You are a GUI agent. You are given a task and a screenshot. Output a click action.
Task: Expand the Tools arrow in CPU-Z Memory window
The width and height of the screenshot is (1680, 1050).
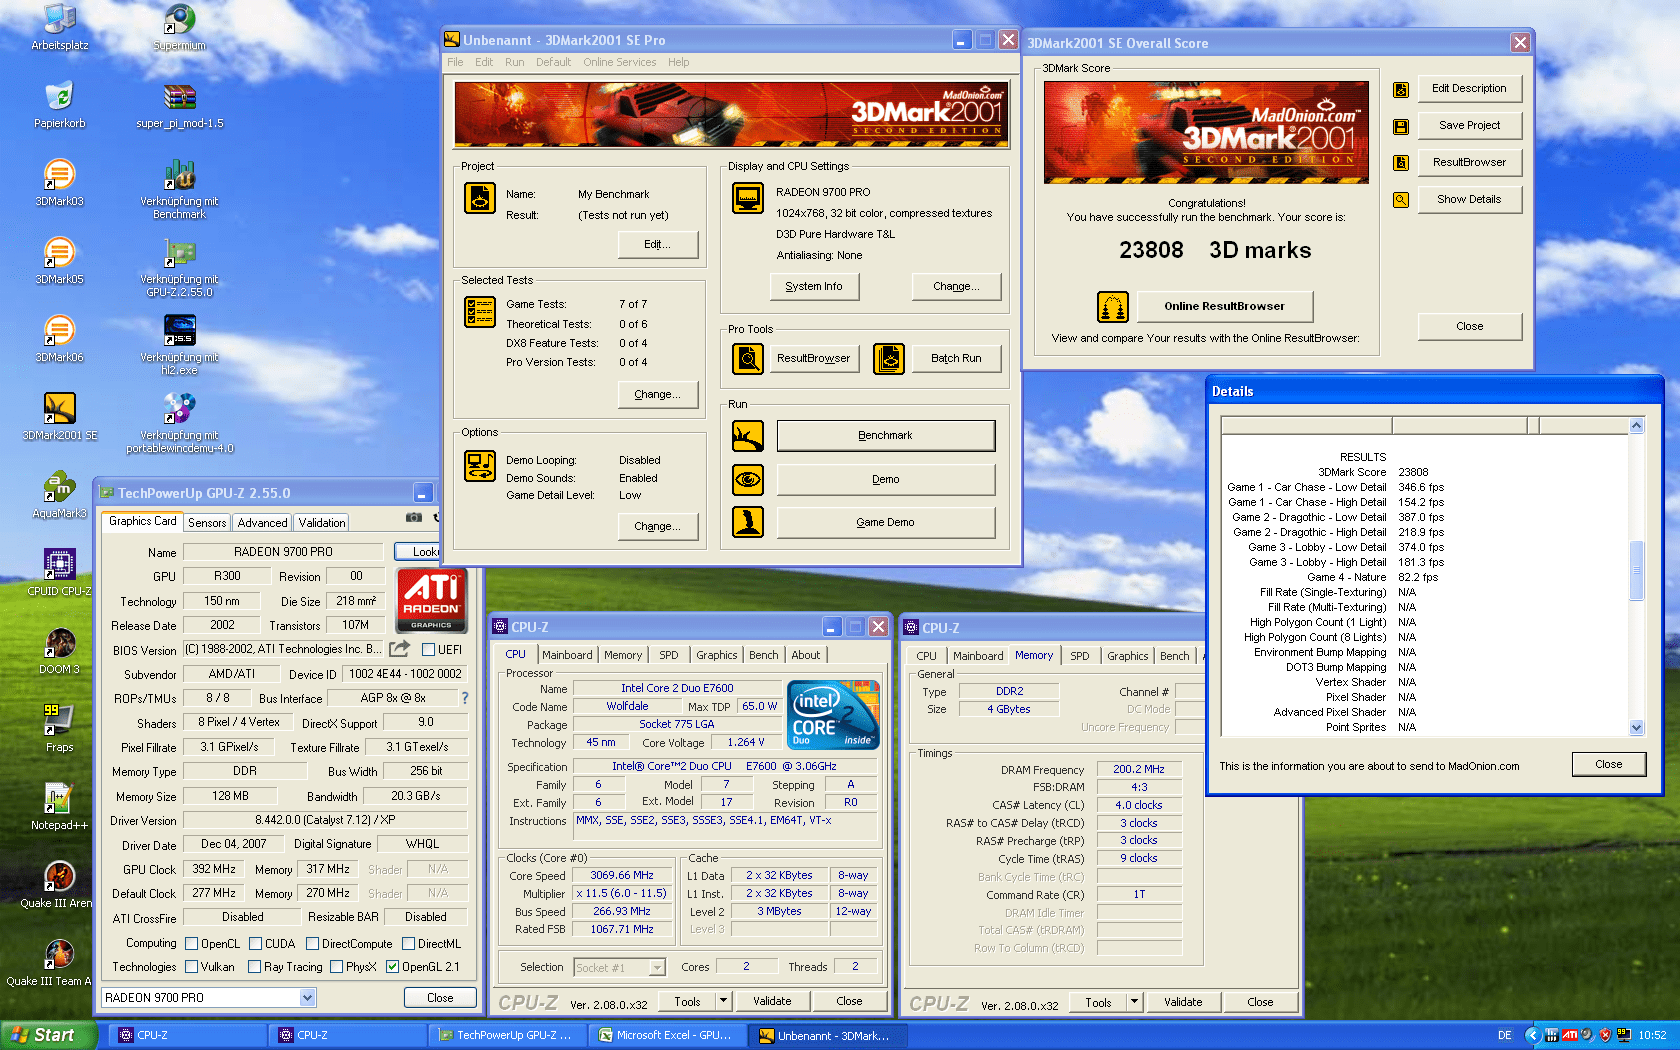point(1134,1002)
